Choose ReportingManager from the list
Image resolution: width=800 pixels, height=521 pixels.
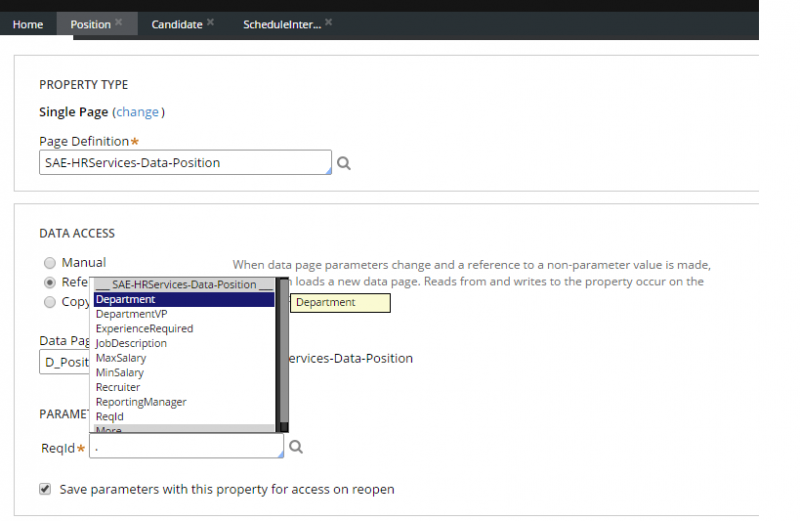point(184,402)
